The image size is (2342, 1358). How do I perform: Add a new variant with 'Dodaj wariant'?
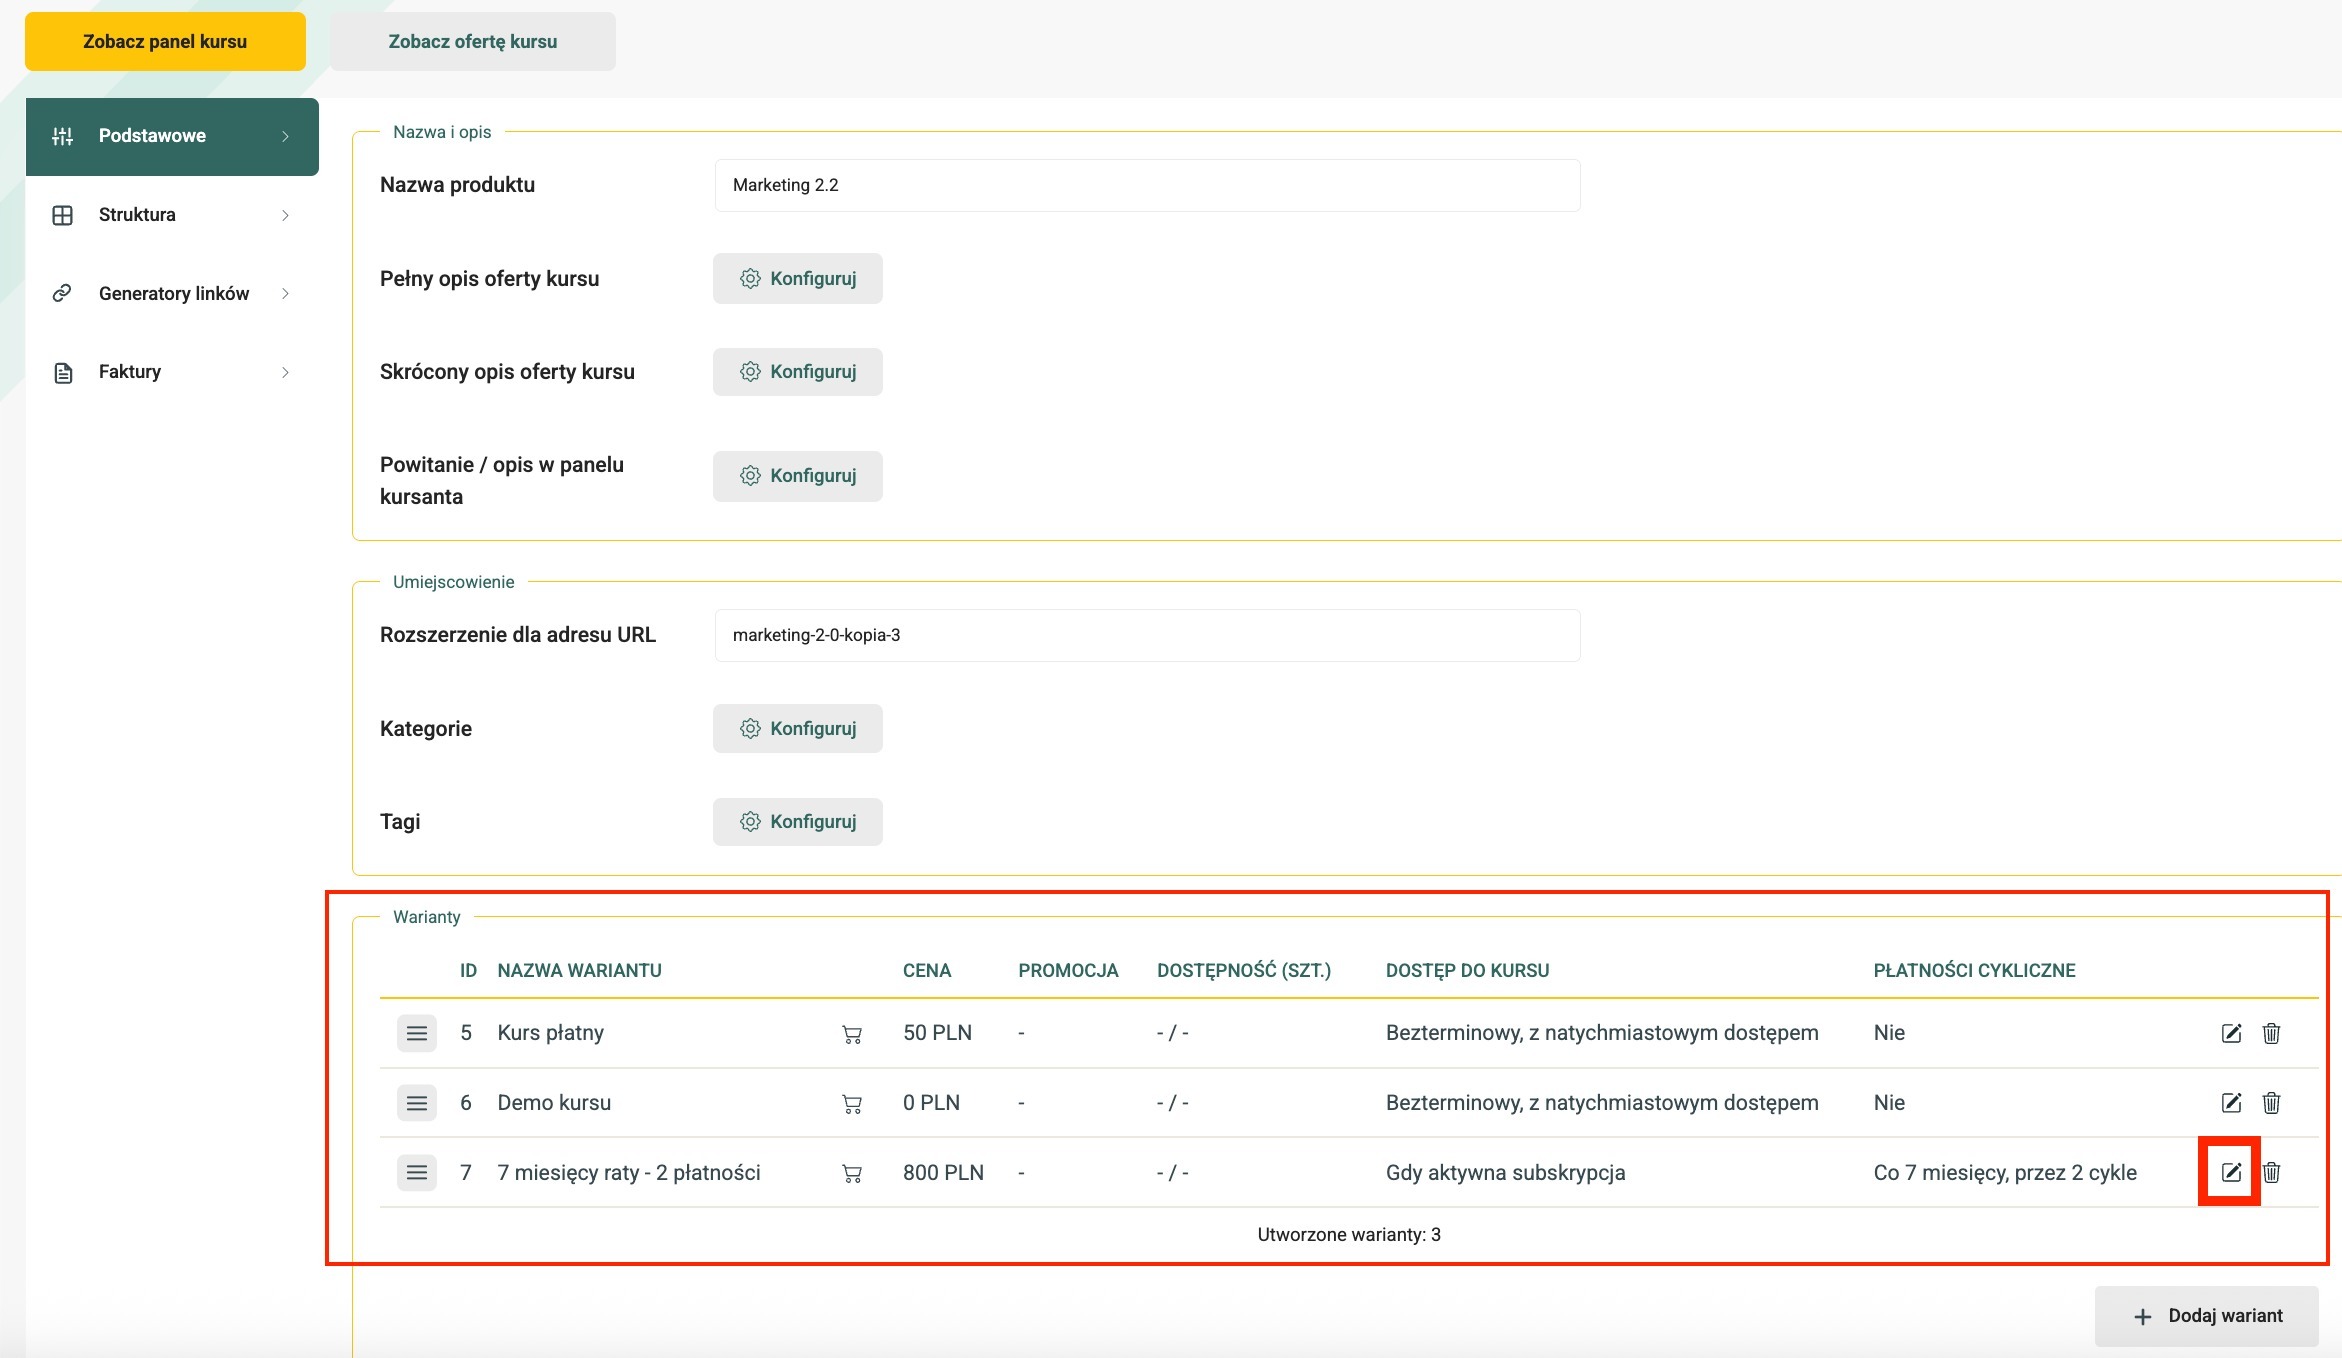pyautogui.click(x=2207, y=1316)
